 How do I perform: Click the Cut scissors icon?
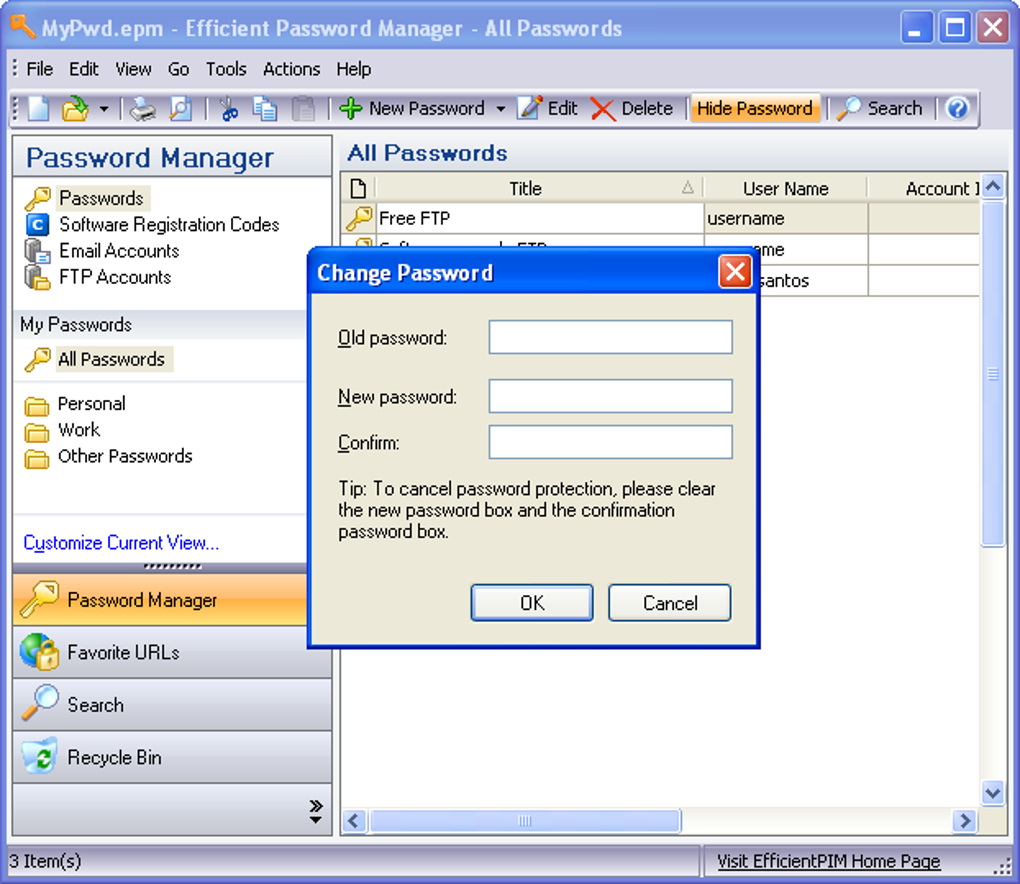(x=228, y=109)
